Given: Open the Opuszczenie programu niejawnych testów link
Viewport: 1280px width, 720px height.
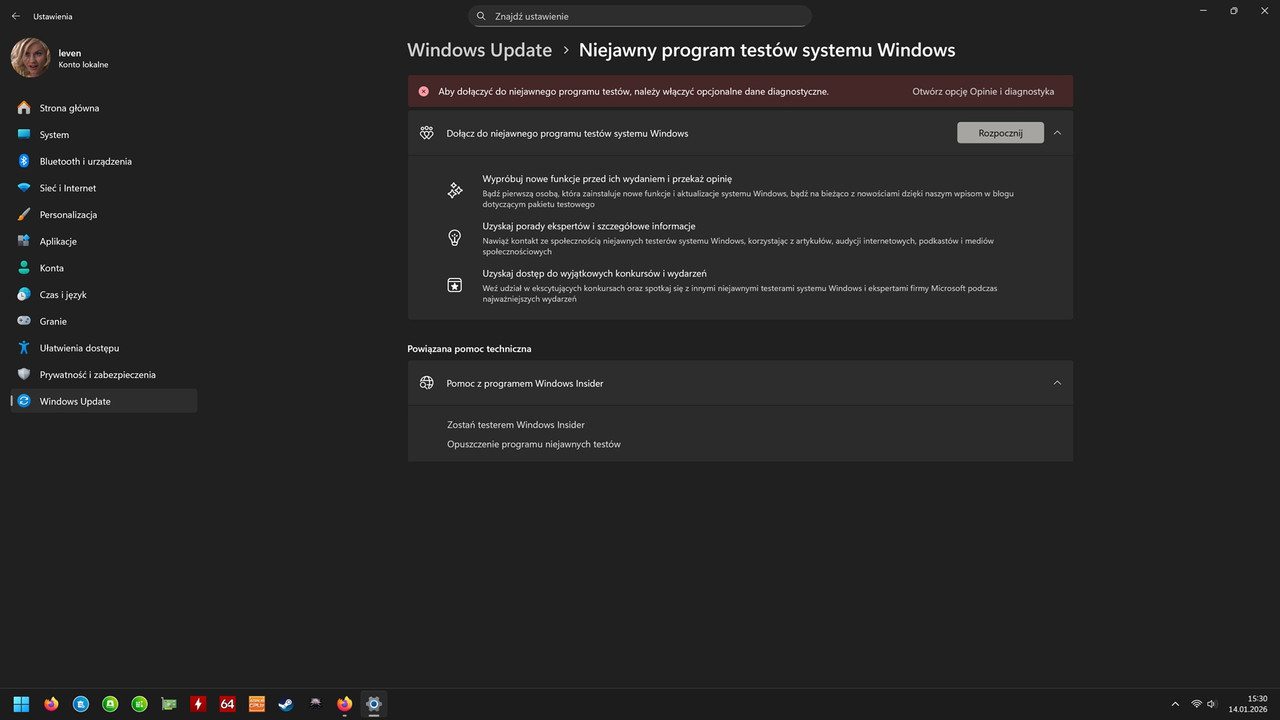Looking at the screenshot, I should (534, 444).
